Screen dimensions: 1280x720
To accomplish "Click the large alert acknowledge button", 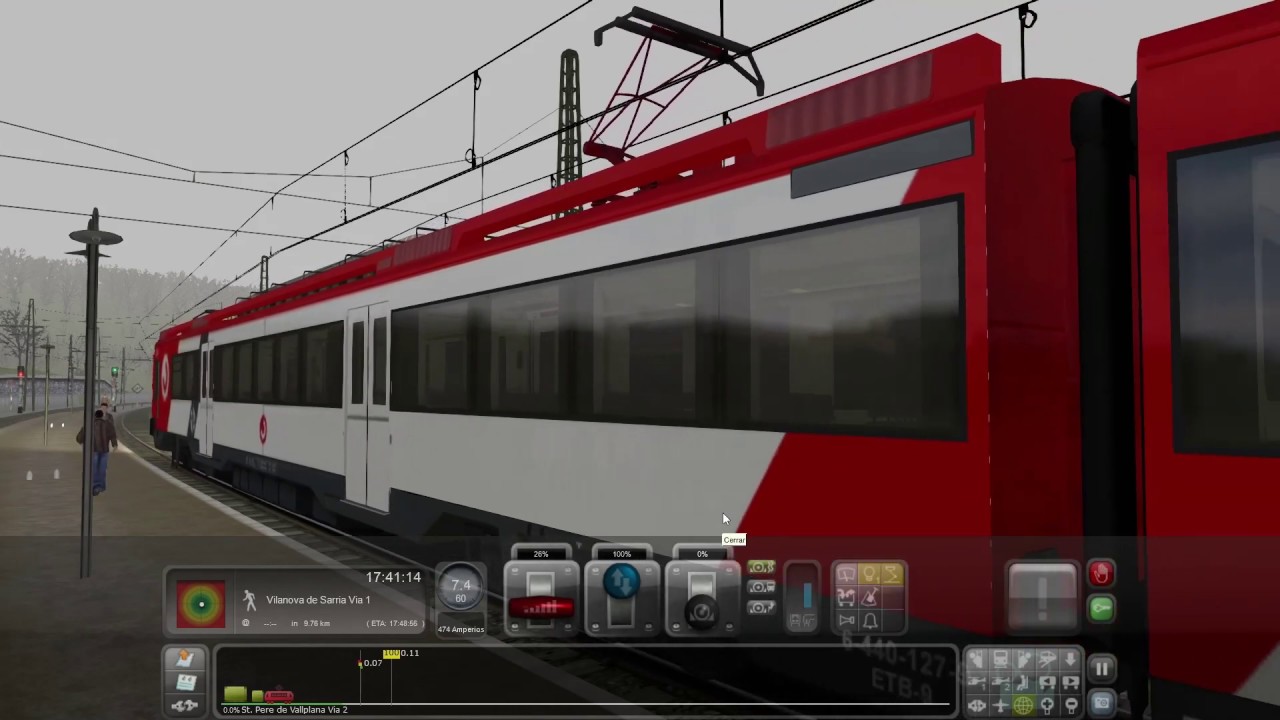I will click(x=1042, y=595).
